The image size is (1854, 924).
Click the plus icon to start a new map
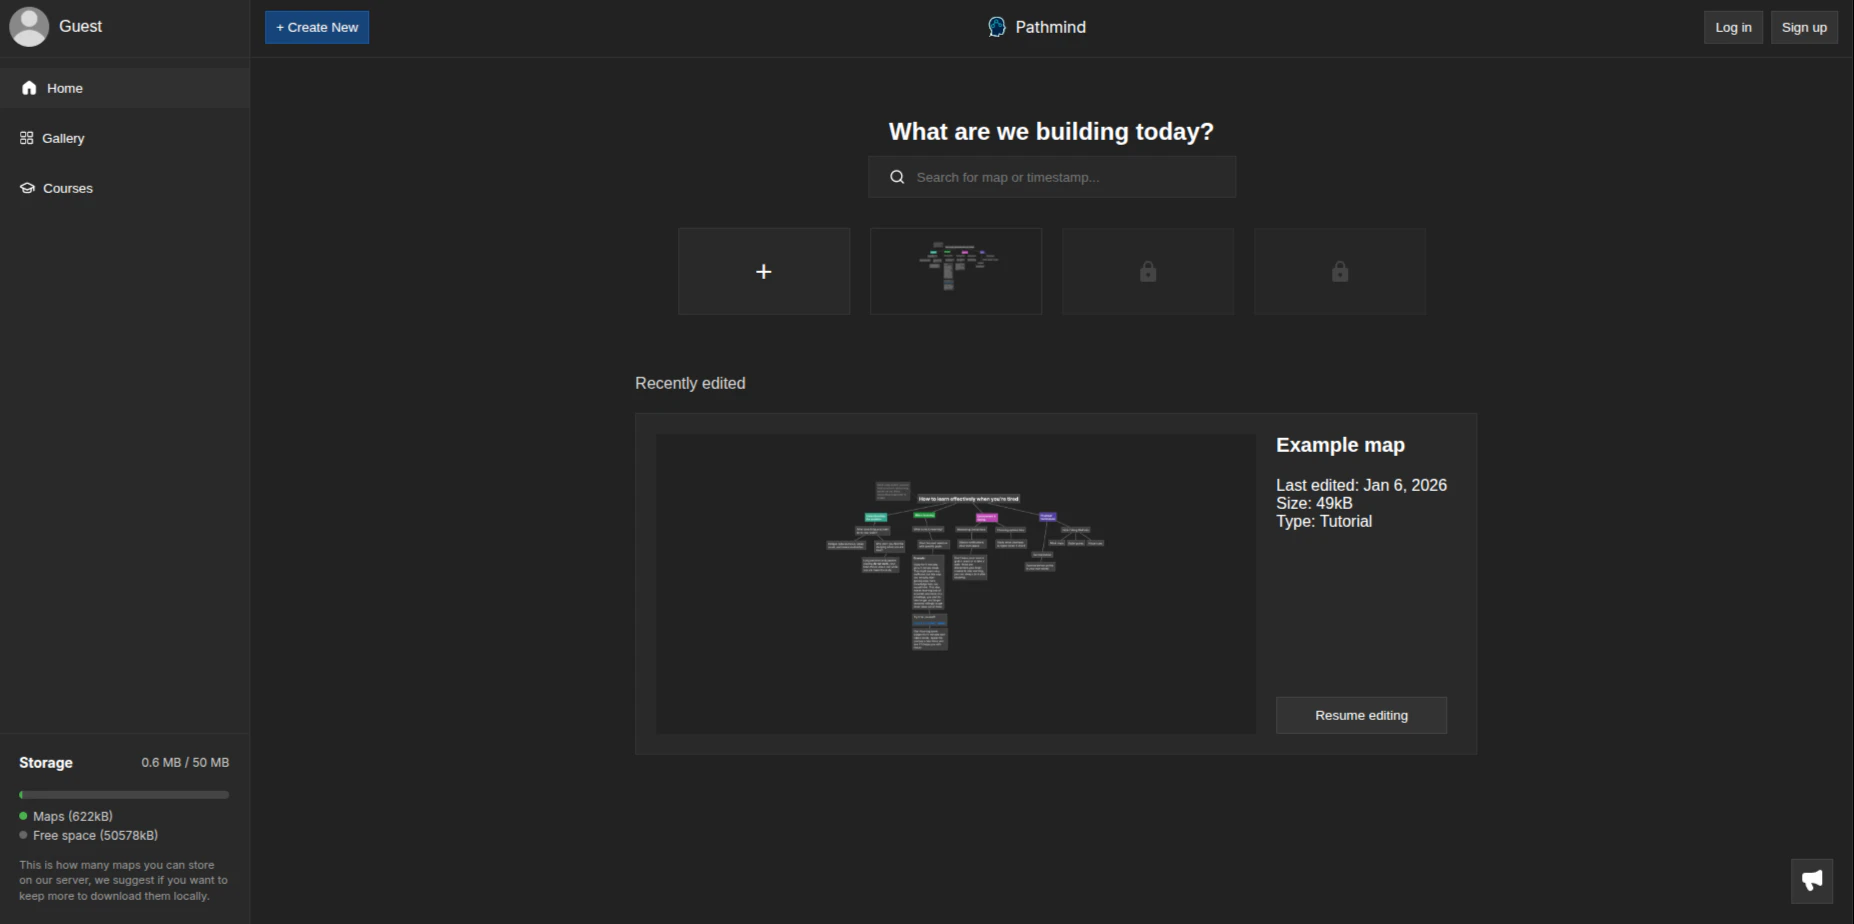[x=764, y=271]
